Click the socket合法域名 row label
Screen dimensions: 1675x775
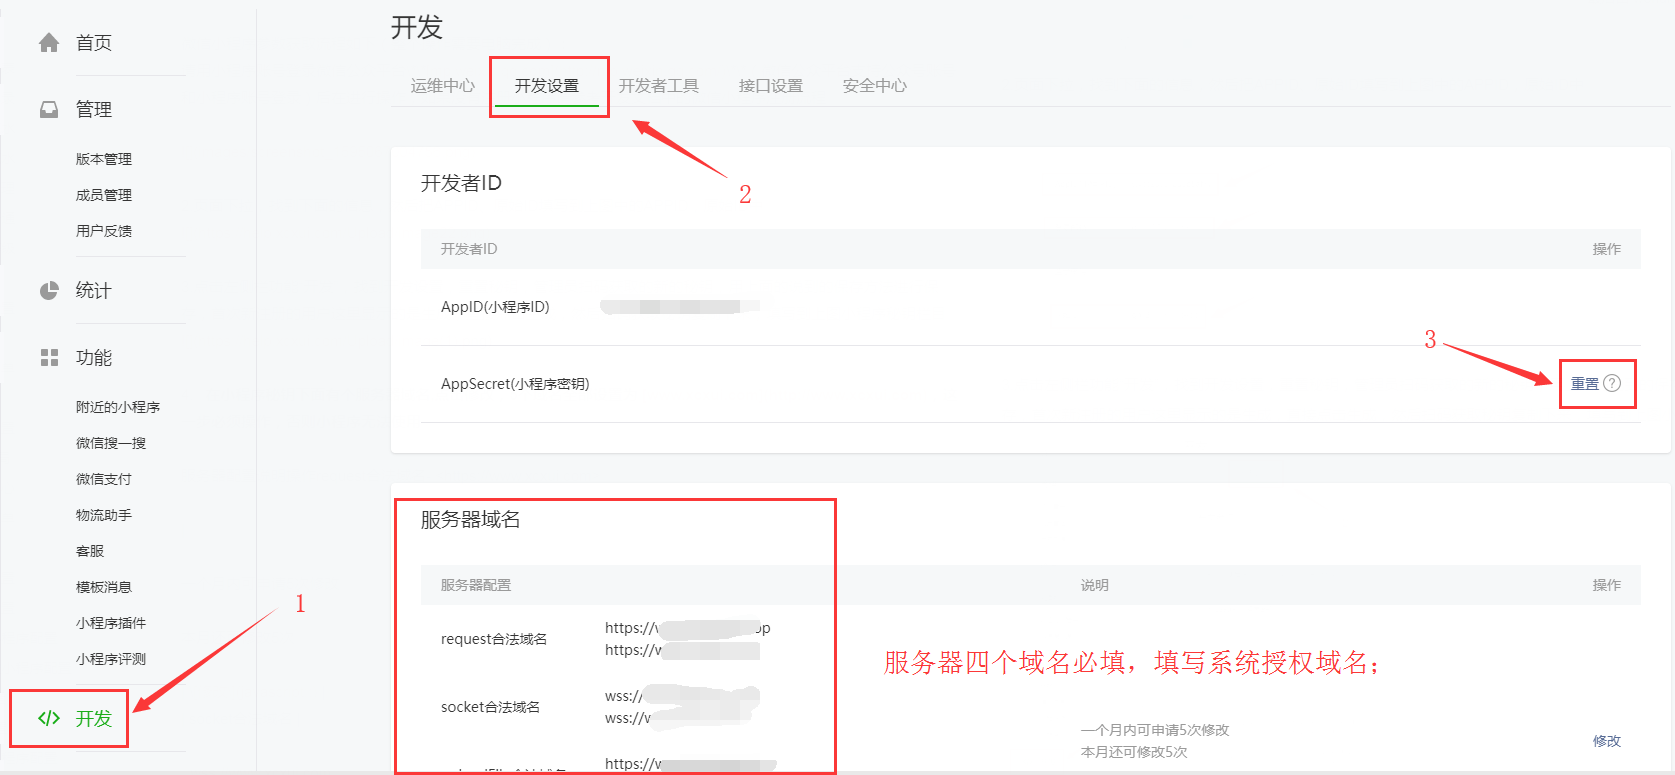(491, 707)
